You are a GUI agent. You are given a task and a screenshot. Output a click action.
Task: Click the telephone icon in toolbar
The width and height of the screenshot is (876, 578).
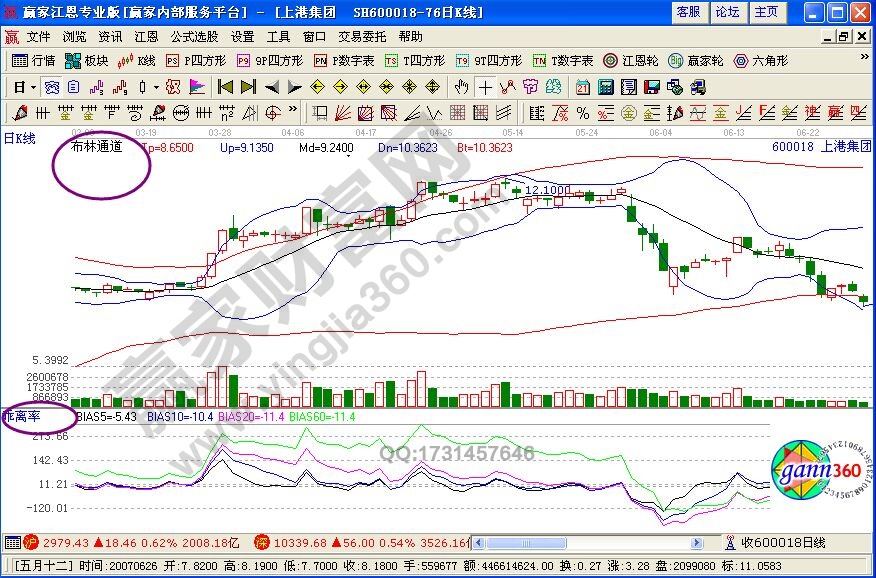coord(52,87)
